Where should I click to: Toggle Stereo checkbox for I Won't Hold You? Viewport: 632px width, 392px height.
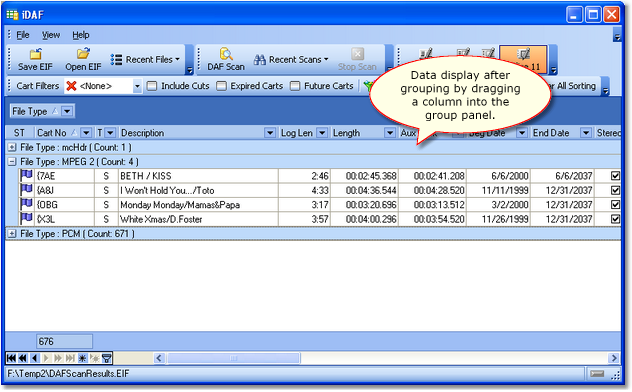point(615,190)
